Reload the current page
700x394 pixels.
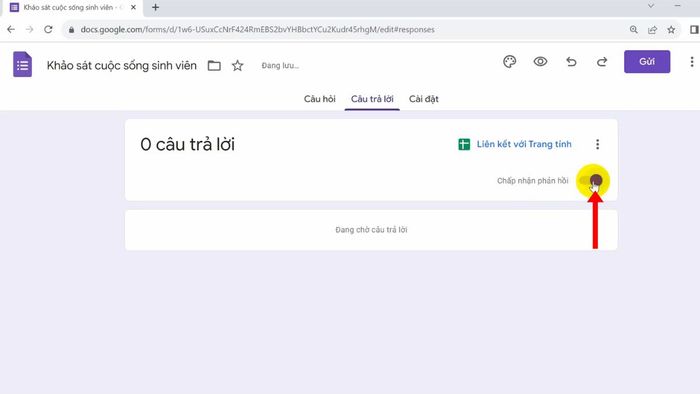(x=48, y=29)
